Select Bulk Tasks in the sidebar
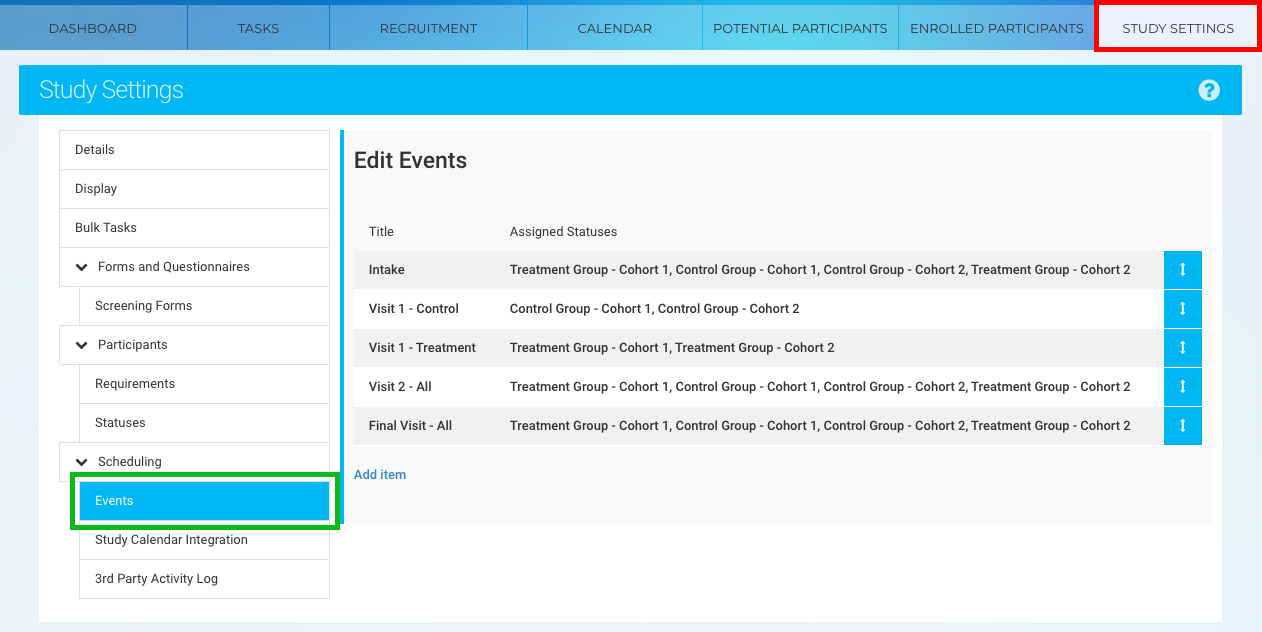 [x=106, y=228]
